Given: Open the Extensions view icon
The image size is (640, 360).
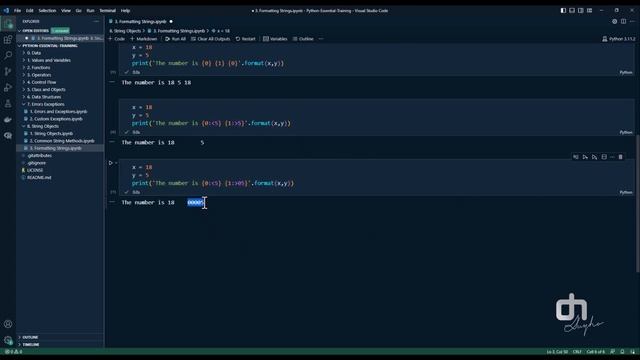Looking at the screenshot, I should (x=8, y=40).
